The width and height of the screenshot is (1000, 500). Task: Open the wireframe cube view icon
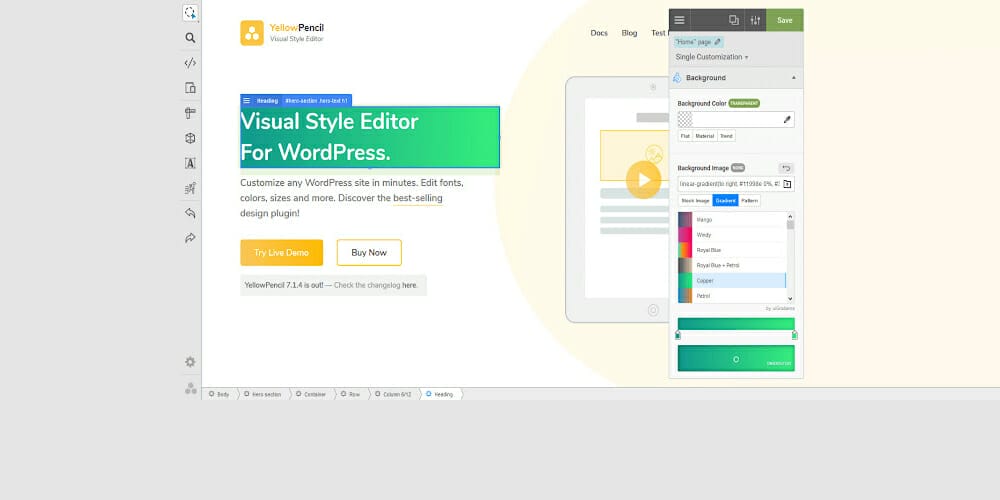[190, 138]
